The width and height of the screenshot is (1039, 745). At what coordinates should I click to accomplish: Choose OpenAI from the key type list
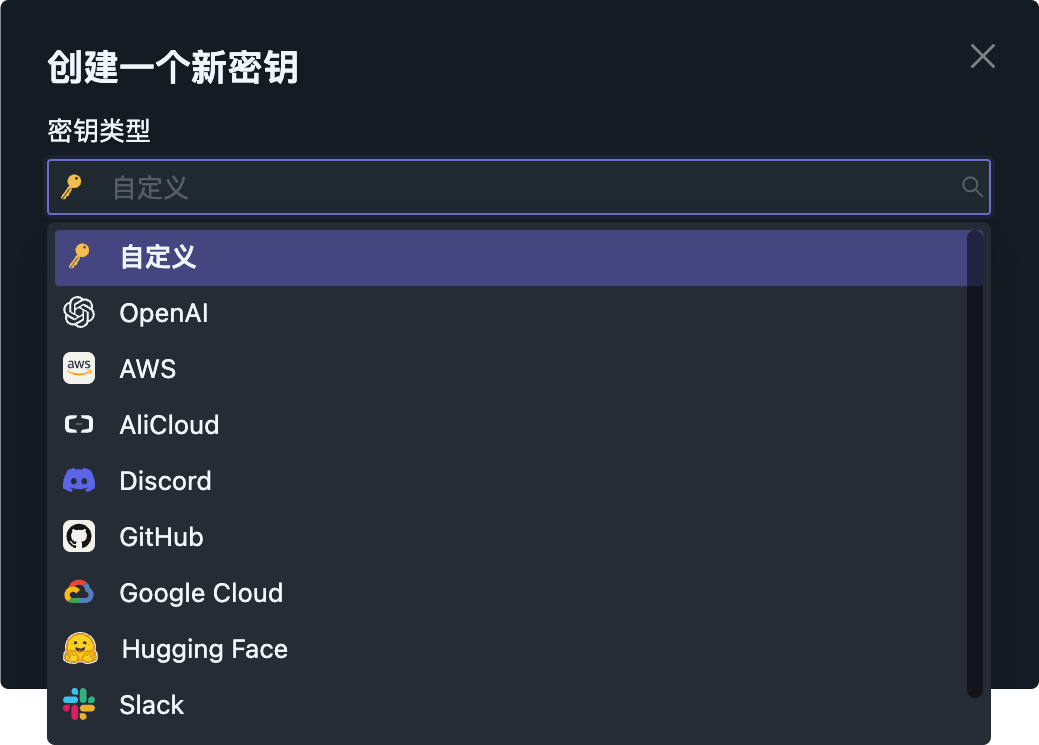(x=164, y=314)
